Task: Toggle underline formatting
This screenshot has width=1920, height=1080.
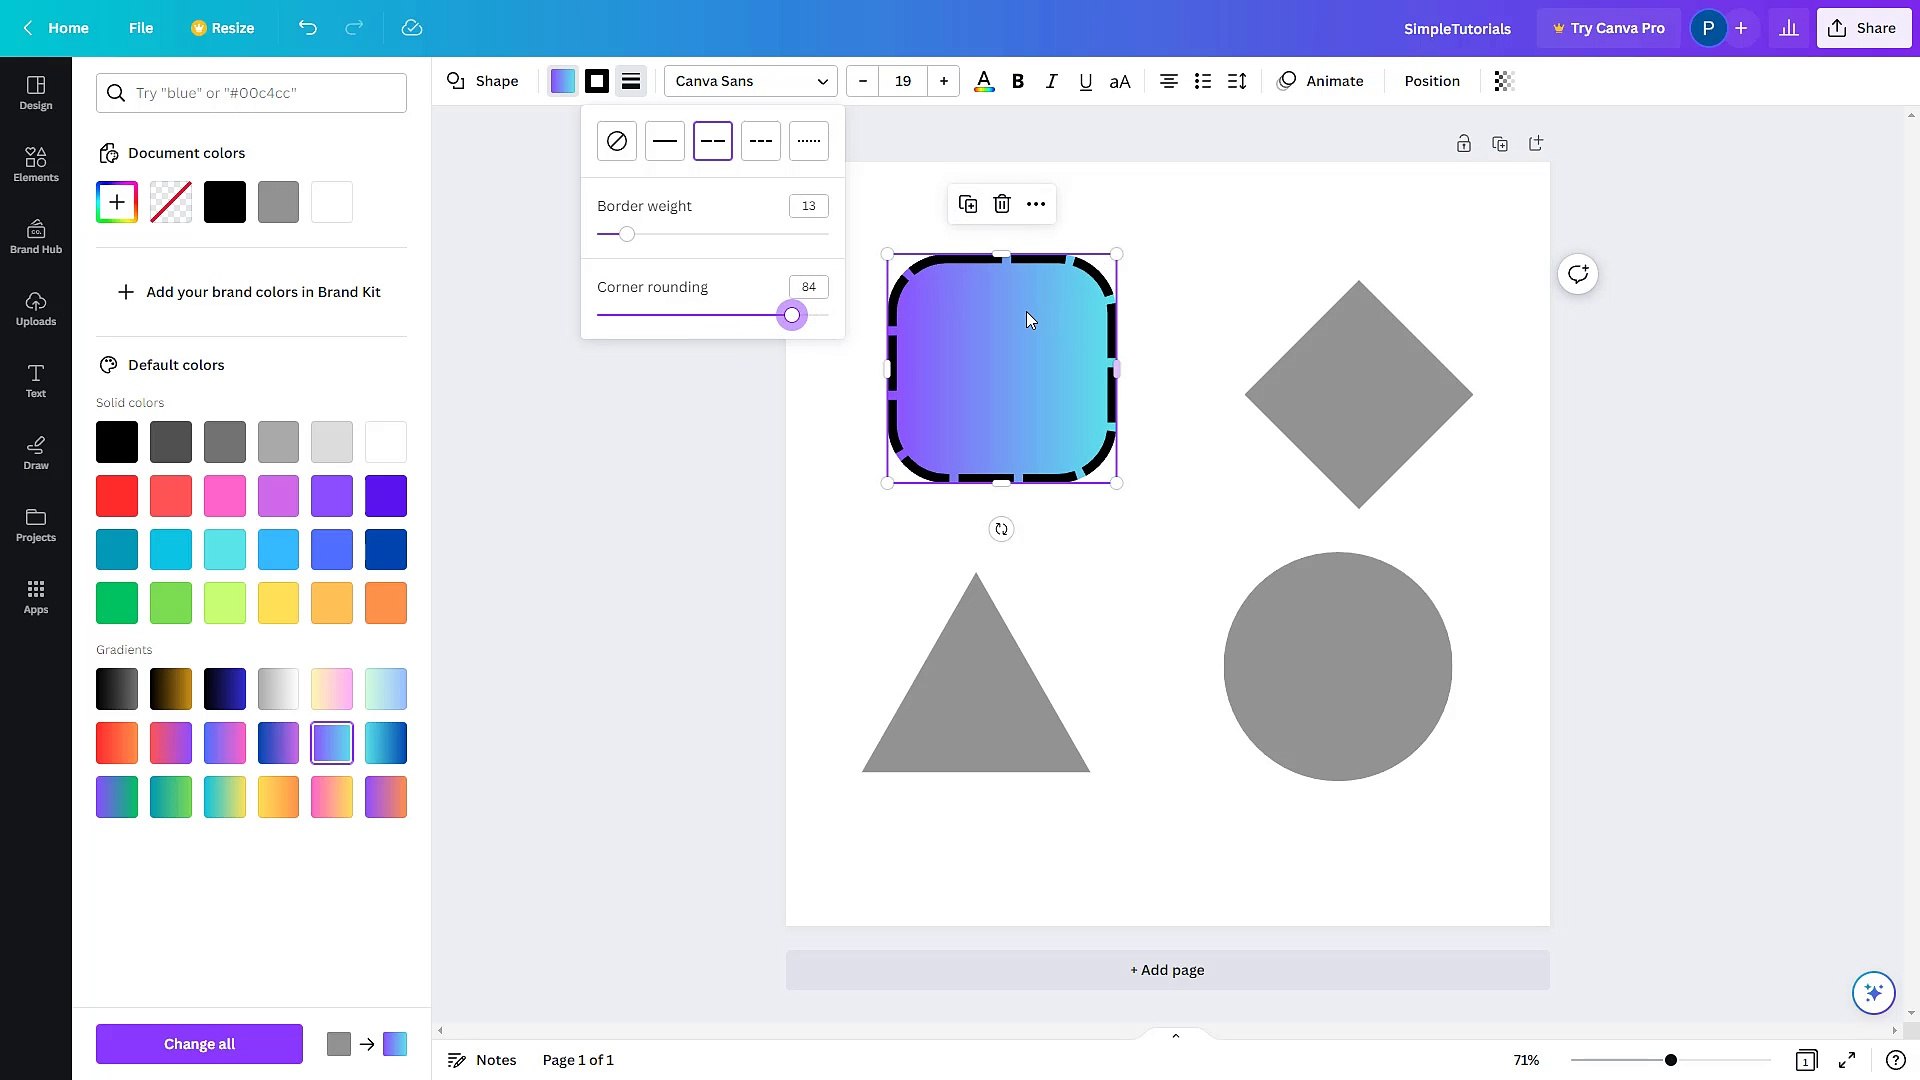Action: tap(1085, 81)
